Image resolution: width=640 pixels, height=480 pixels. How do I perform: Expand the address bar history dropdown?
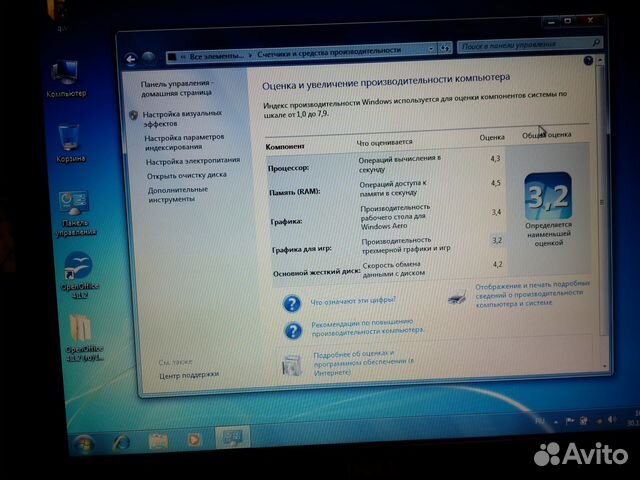431,49
